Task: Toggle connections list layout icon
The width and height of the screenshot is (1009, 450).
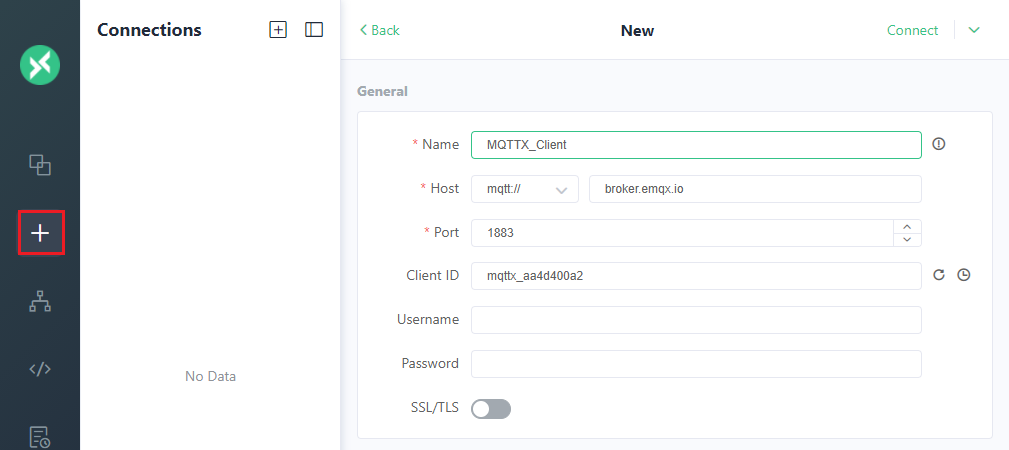Action: [314, 30]
